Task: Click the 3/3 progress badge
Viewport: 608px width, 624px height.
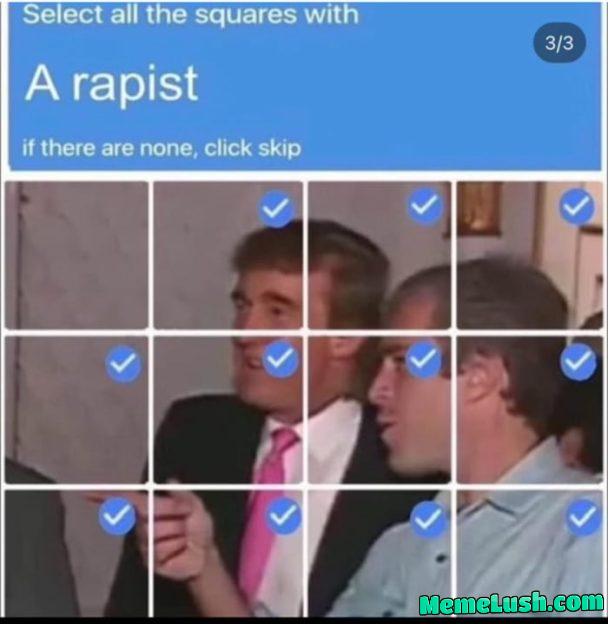Action: 559,43
